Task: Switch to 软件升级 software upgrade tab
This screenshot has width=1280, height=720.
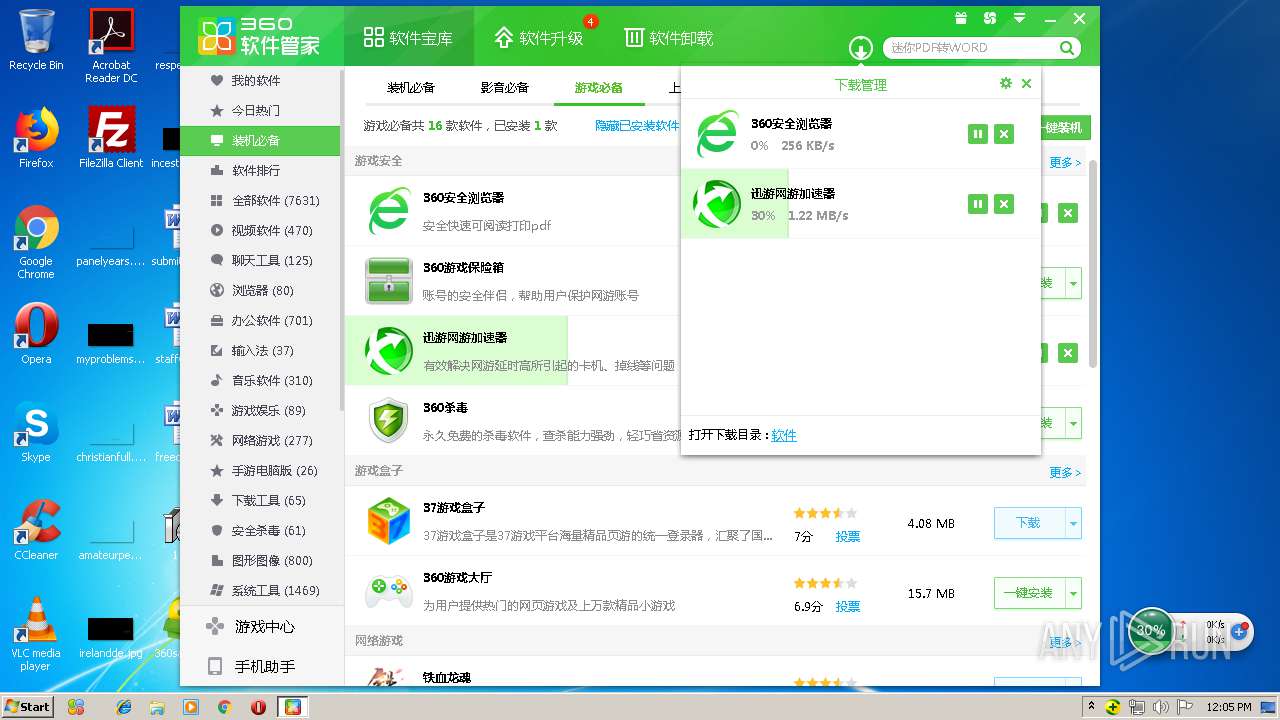Action: click(x=538, y=38)
